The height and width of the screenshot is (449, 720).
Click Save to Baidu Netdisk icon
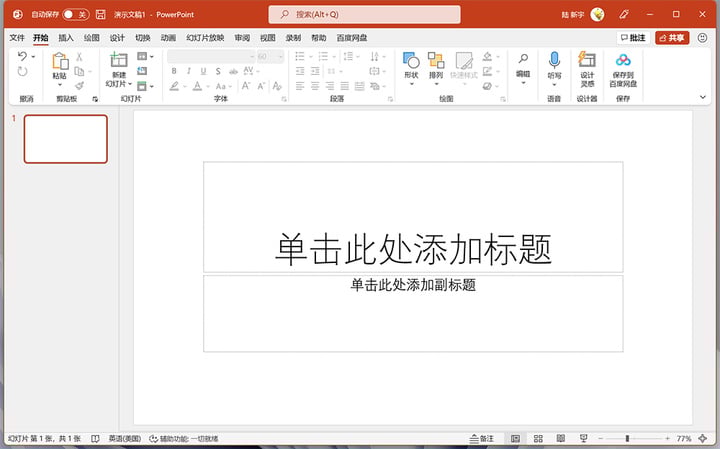coord(623,60)
